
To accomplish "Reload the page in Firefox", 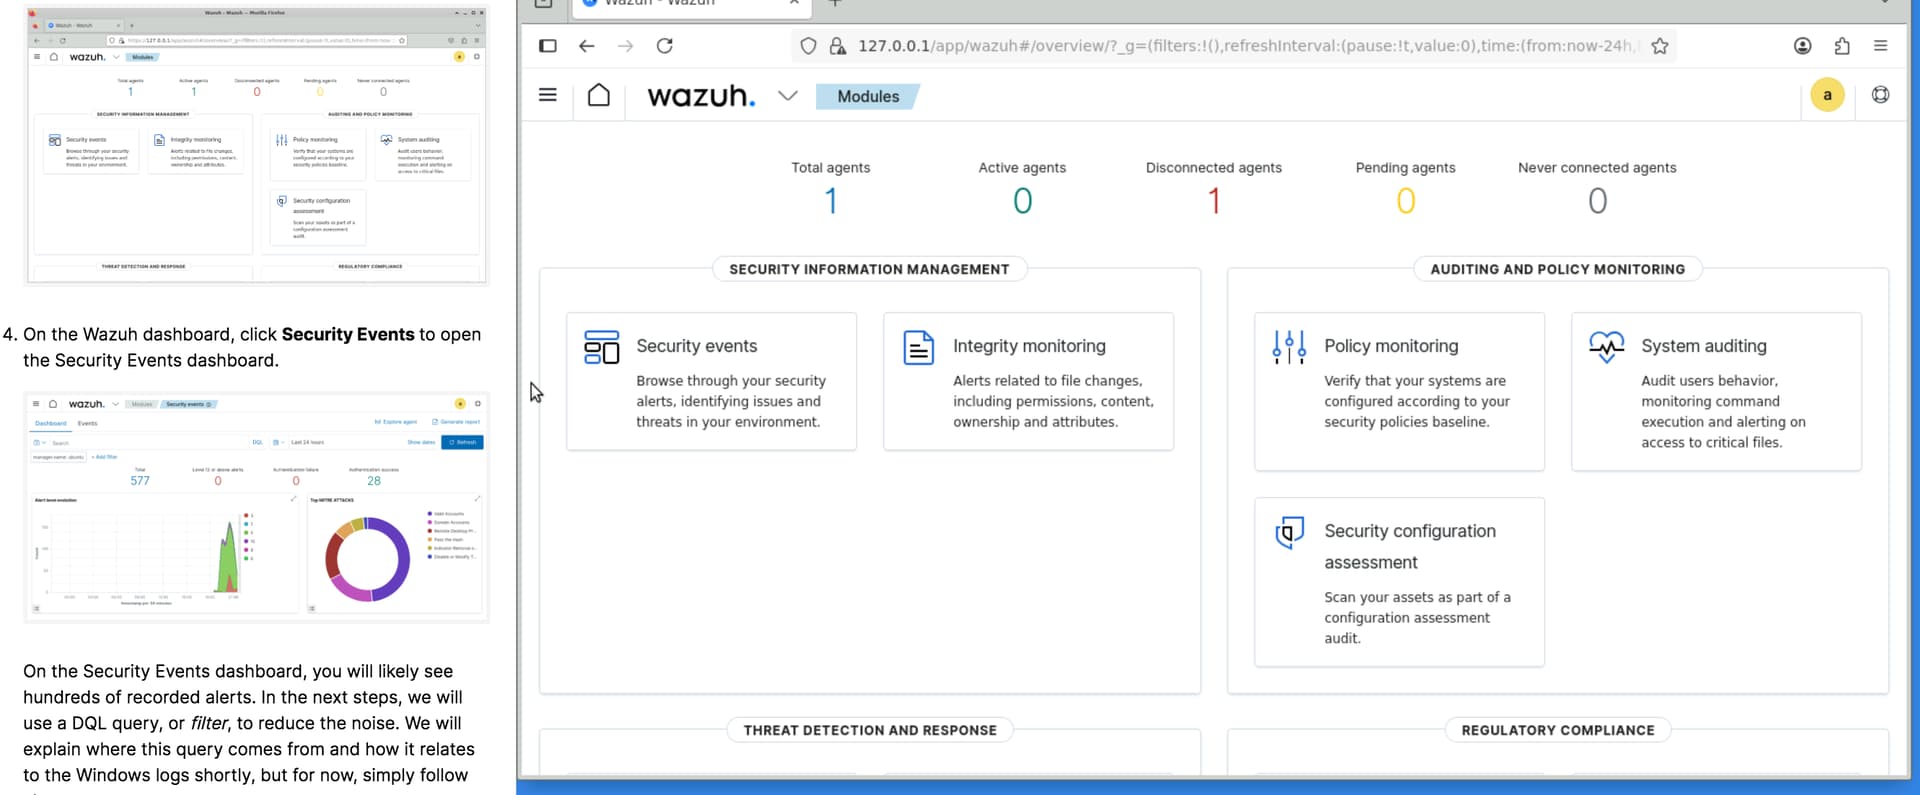I will tap(664, 46).
